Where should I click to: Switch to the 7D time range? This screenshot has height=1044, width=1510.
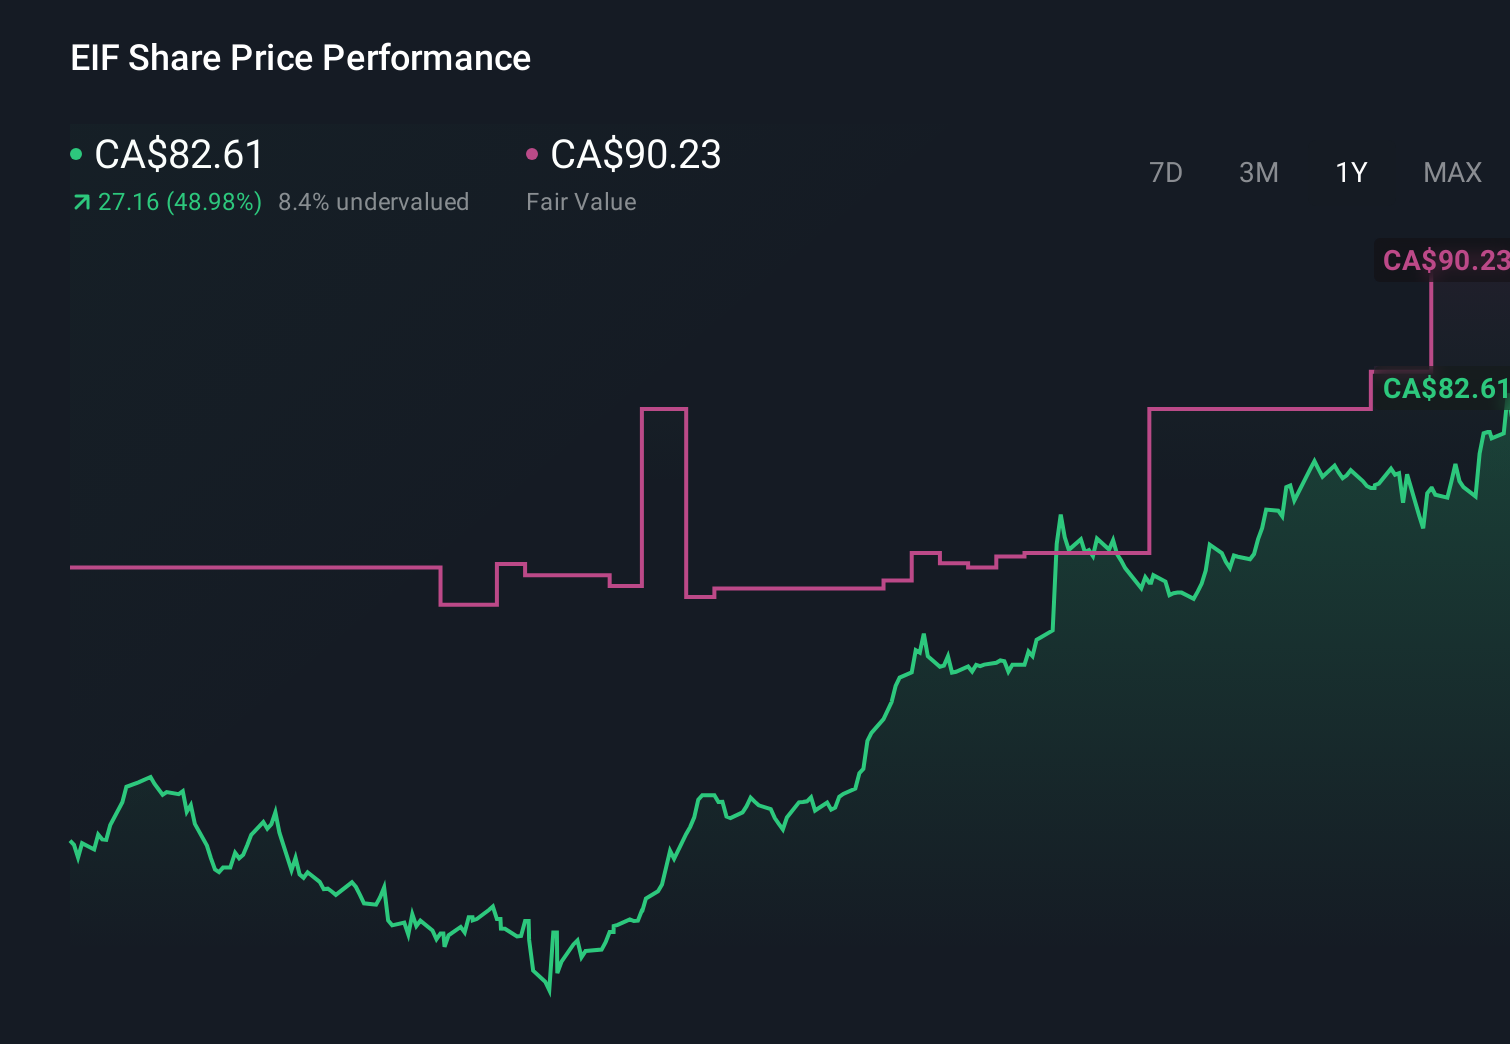tap(1166, 172)
